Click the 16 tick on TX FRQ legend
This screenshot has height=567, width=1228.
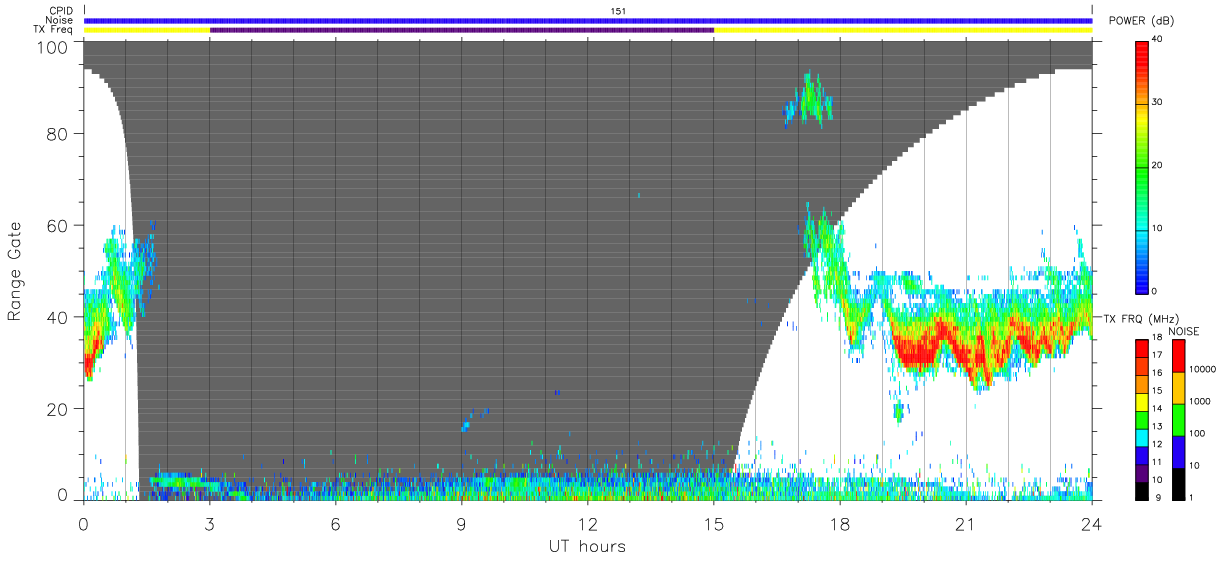point(1158,373)
